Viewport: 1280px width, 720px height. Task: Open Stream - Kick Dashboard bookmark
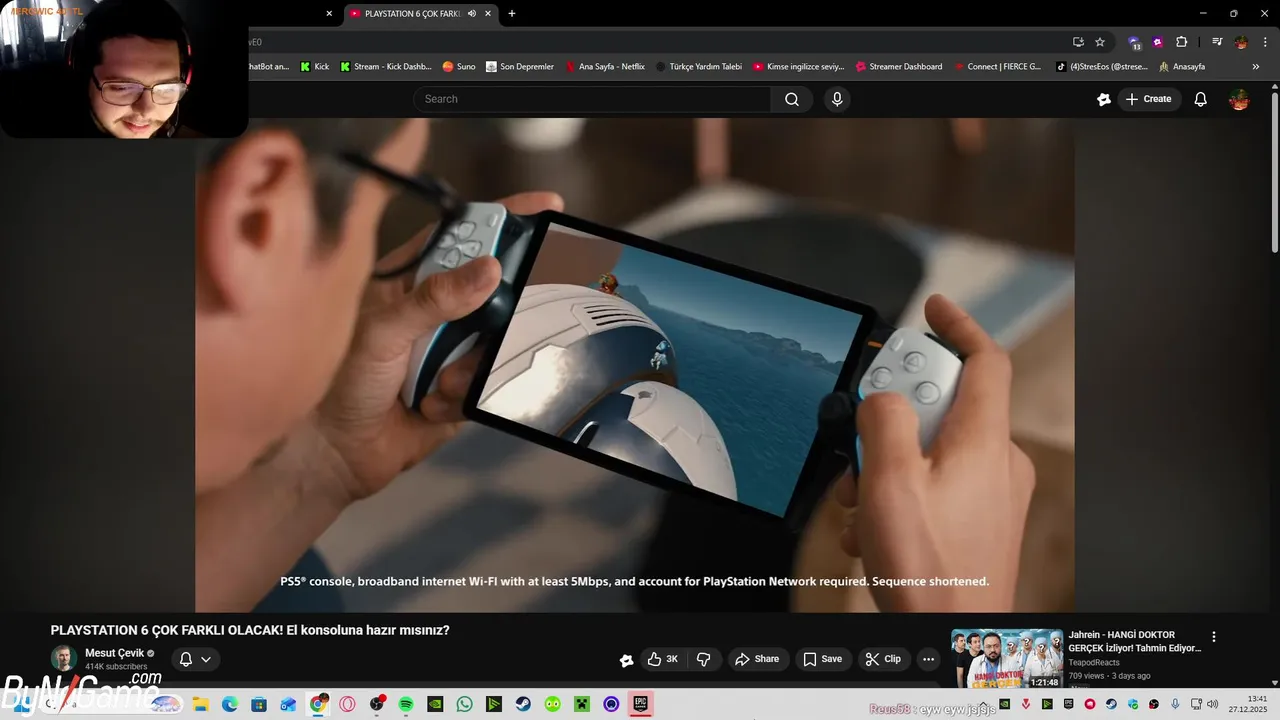tap(386, 67)
